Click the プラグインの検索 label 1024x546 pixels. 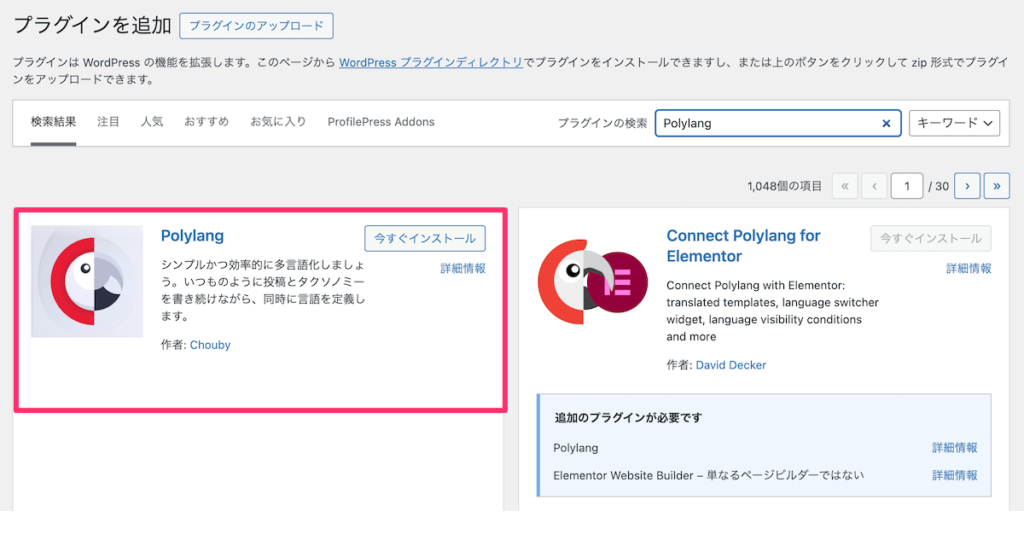(602, 123)
